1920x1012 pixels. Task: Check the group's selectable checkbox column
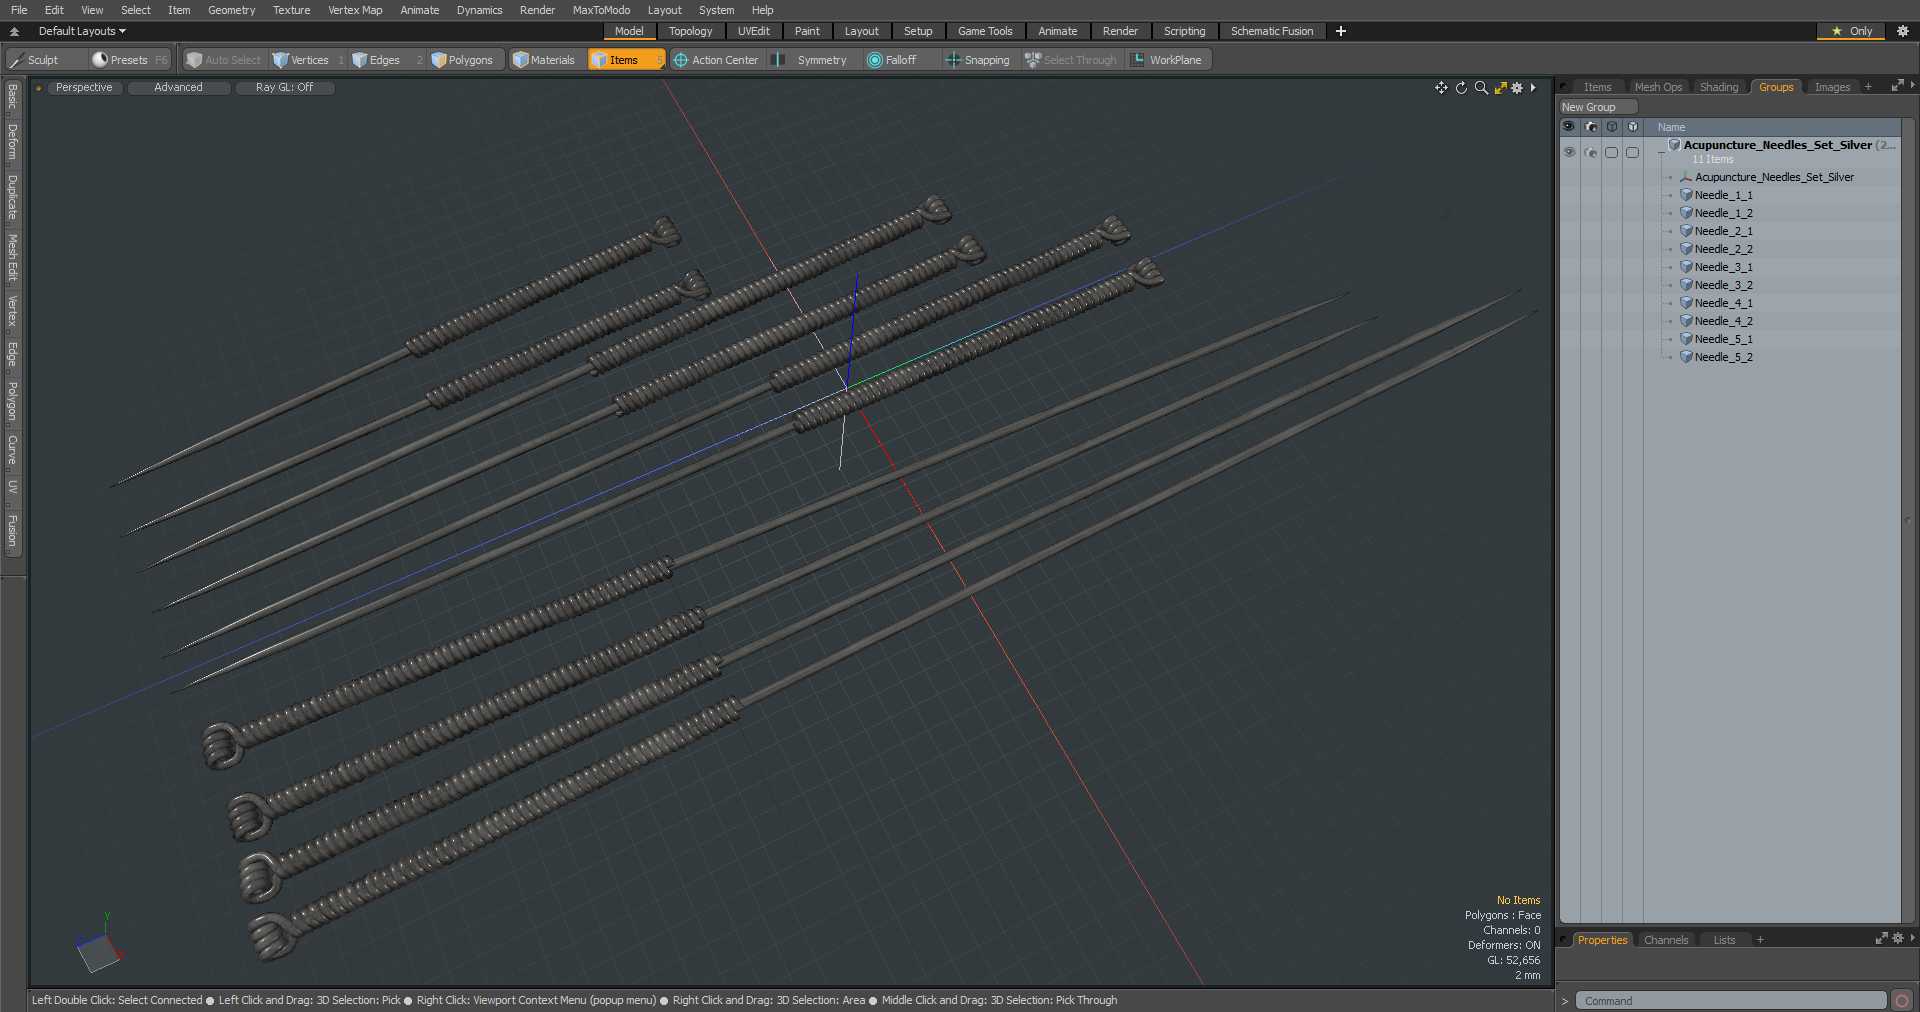[1632, 152]
